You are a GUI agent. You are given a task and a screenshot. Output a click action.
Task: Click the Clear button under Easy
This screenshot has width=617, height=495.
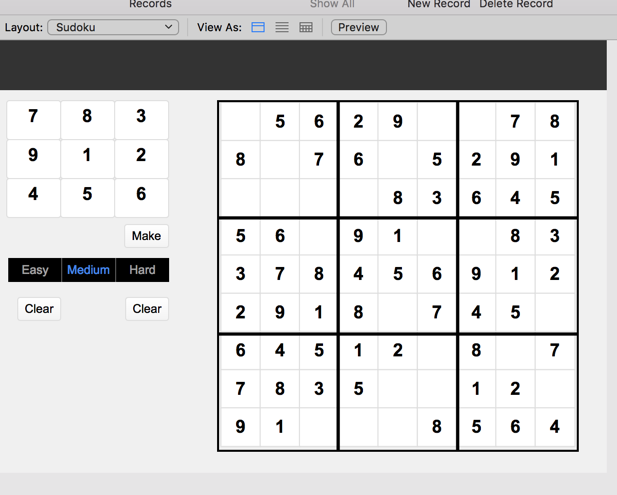[x=39, y=308]
